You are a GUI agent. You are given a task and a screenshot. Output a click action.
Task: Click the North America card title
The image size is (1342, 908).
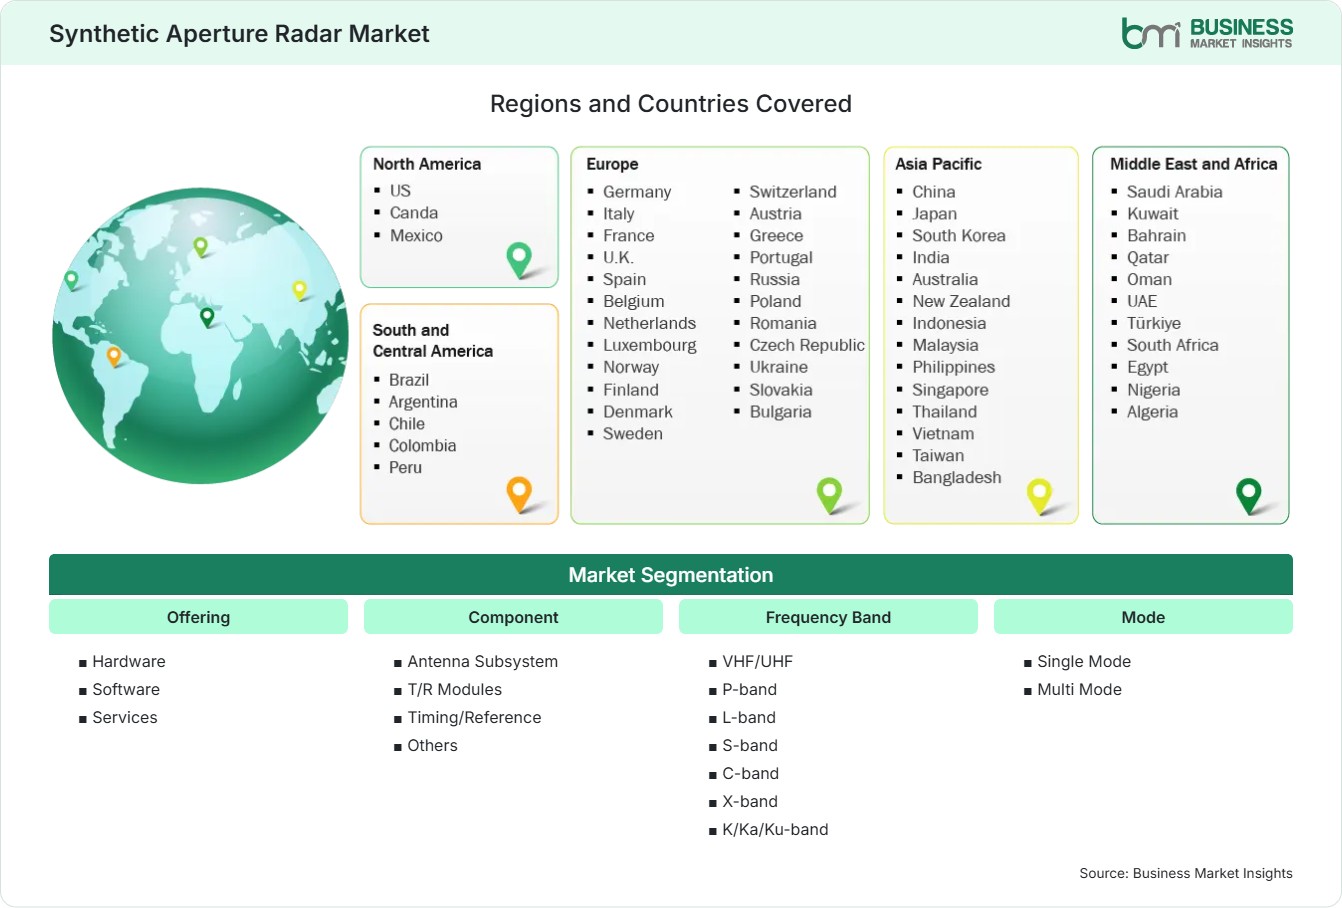pos(427,164)
